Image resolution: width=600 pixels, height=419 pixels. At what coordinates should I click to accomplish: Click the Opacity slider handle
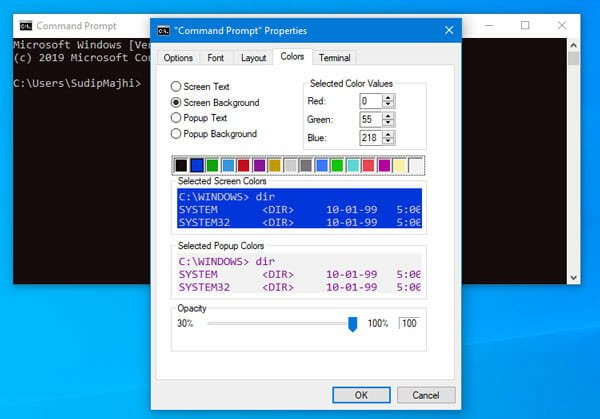tap(352, 323)
